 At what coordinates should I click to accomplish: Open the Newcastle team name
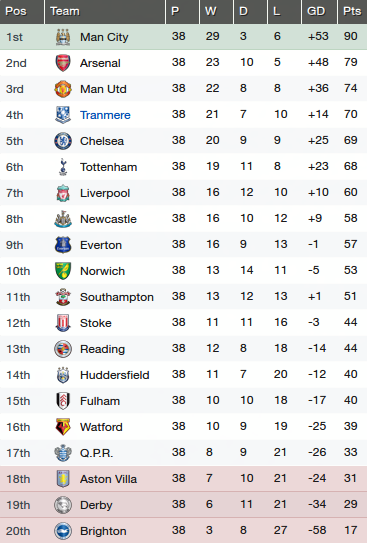click(108, 219)
